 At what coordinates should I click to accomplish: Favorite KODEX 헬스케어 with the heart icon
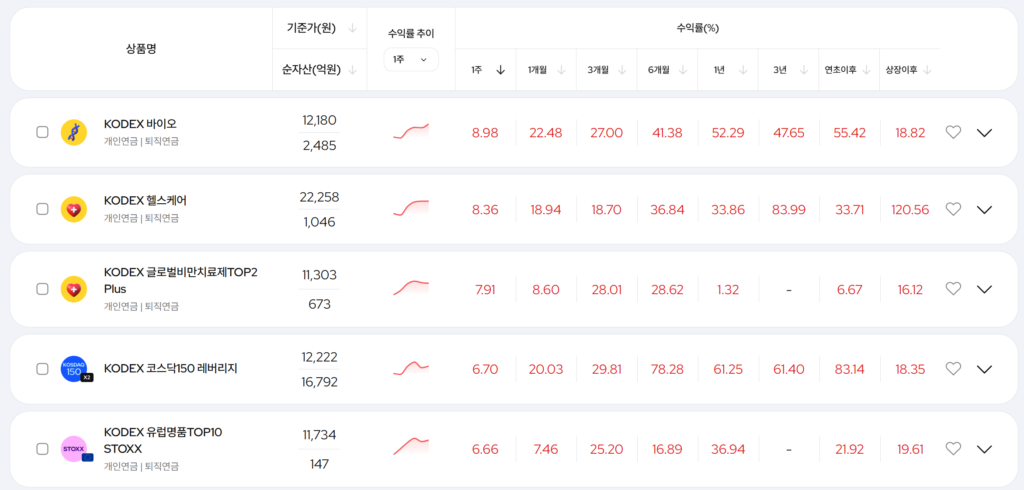pyautogui.click(x=953, y=209)
